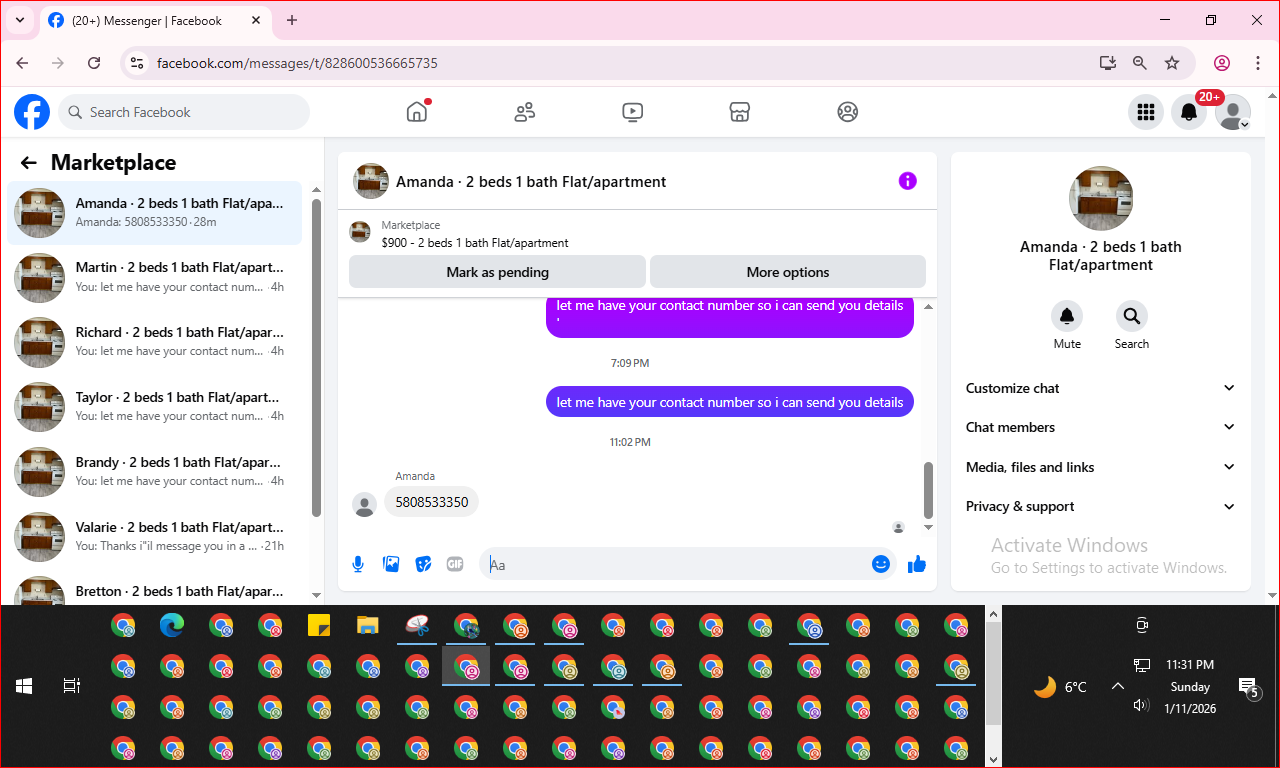The width and height of the screenshot is (1280, 768).
Task: Open the tab search dropdown arrow
Action: [x=20, y=20]
